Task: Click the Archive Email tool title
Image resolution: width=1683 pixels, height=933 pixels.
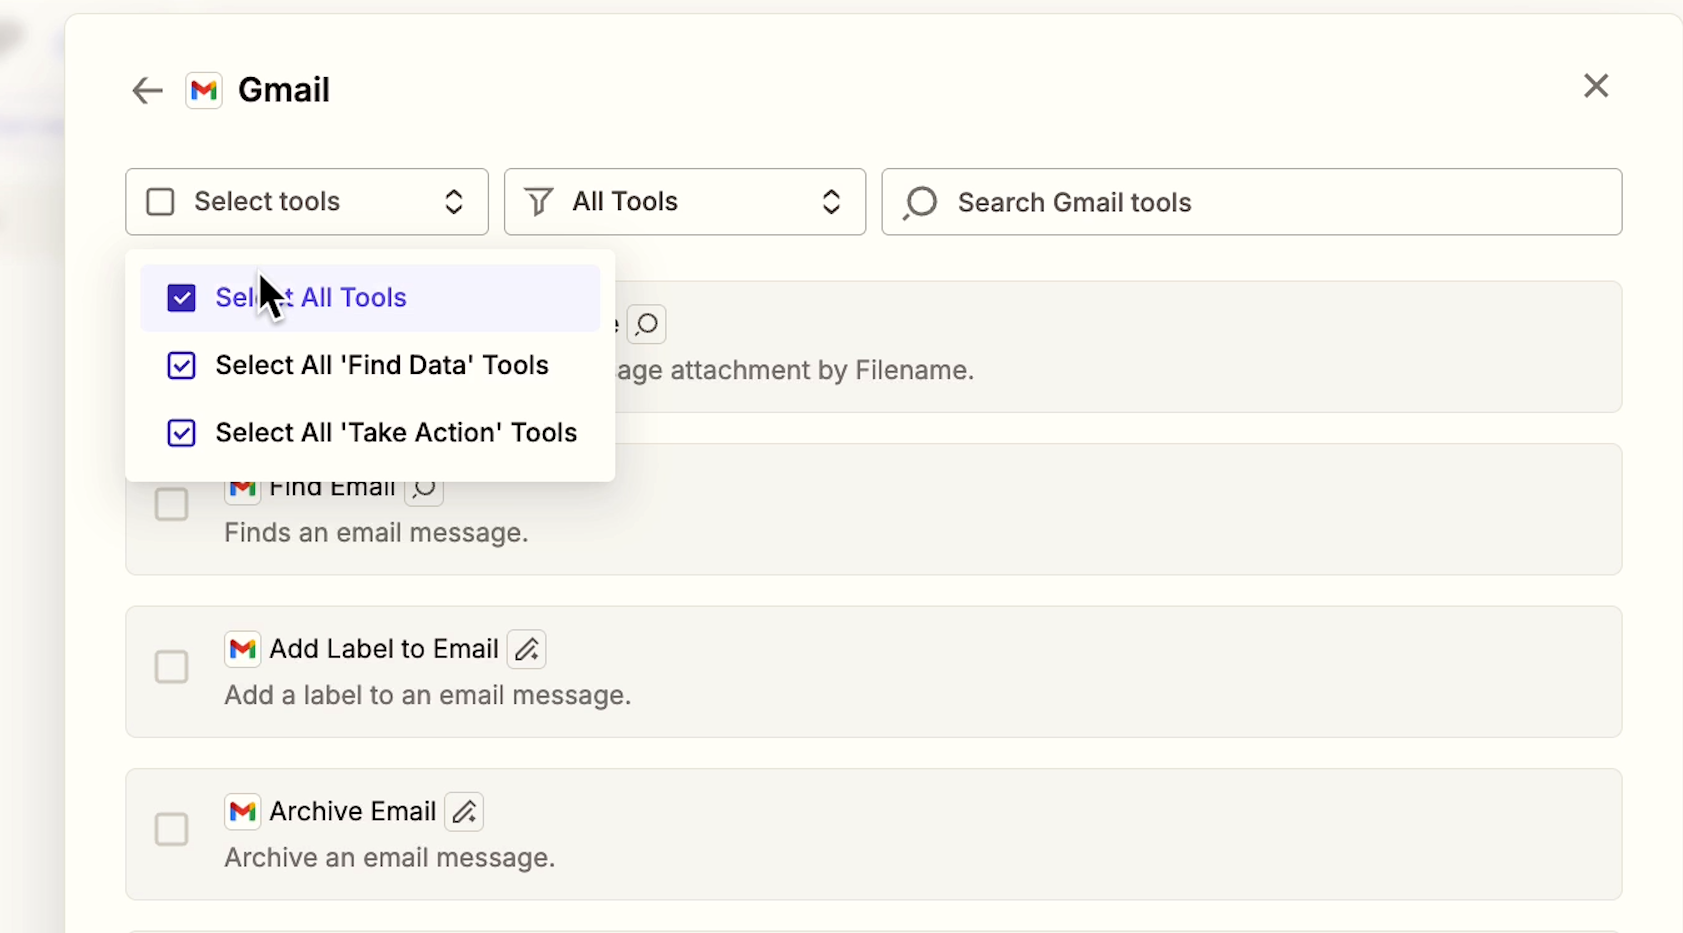Action: click(353, 811)
